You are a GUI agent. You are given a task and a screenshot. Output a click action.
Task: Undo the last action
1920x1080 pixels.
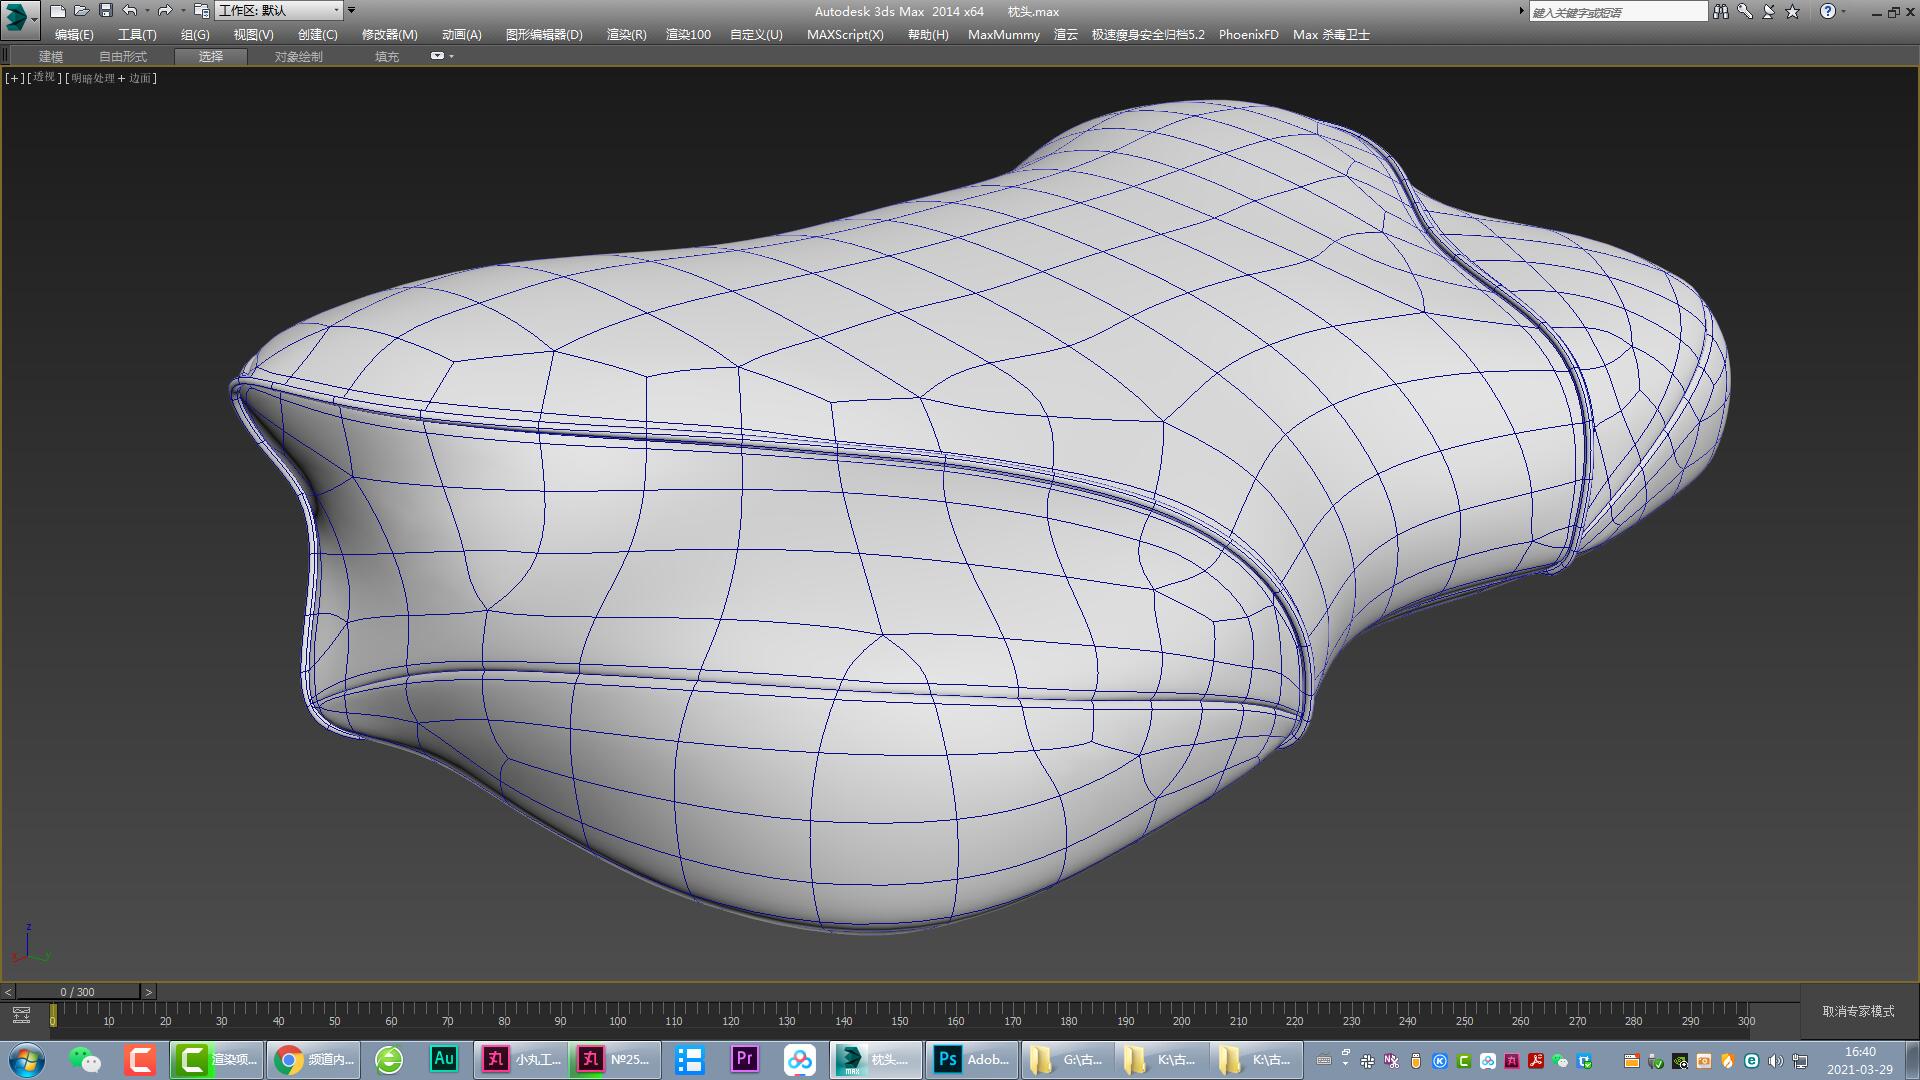pos(127,11)
